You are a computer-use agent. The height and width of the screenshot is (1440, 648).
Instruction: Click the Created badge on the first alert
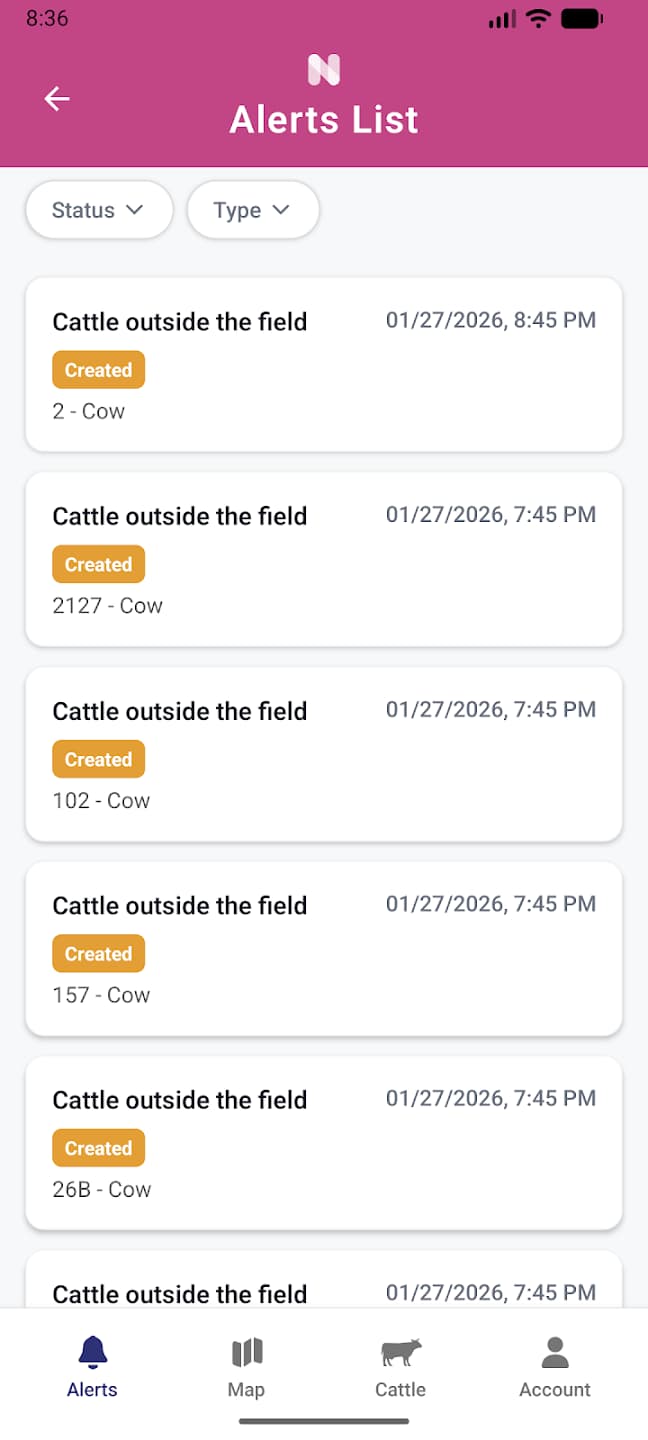pos(98,369)
